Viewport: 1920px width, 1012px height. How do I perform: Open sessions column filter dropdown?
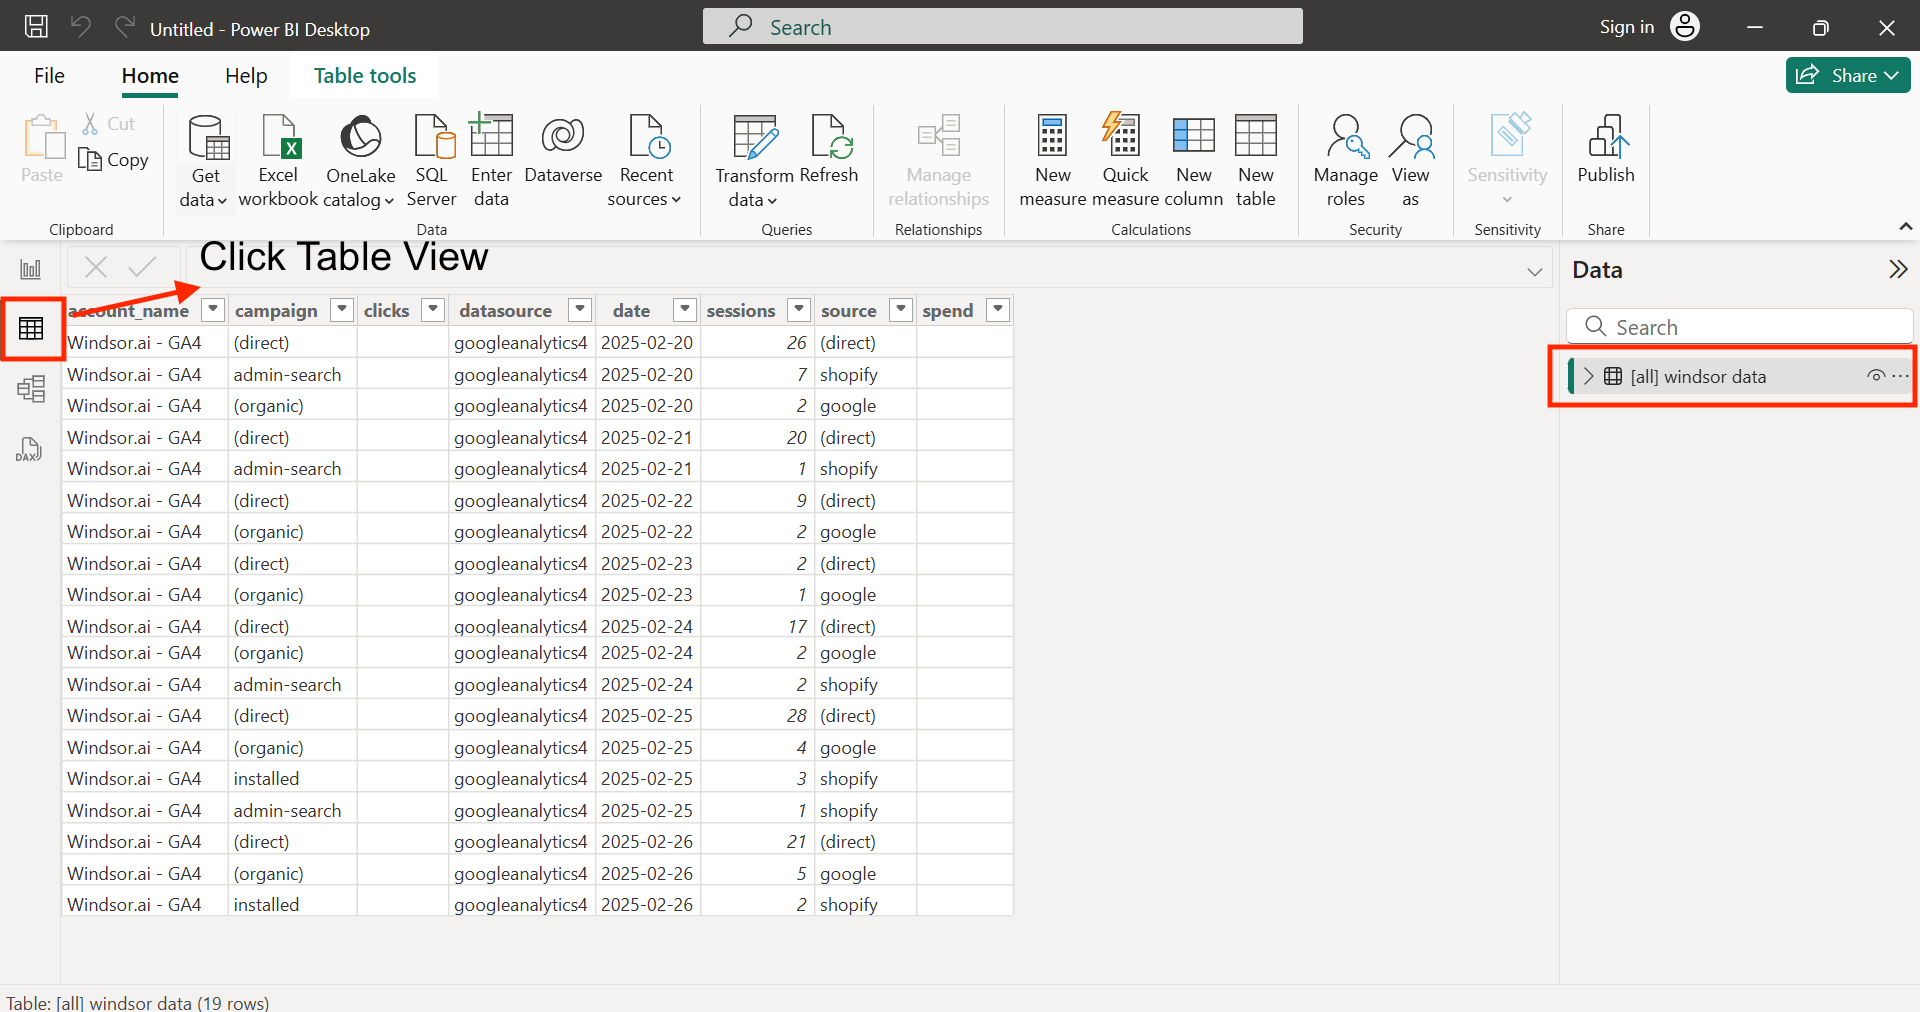click(799, 310)
